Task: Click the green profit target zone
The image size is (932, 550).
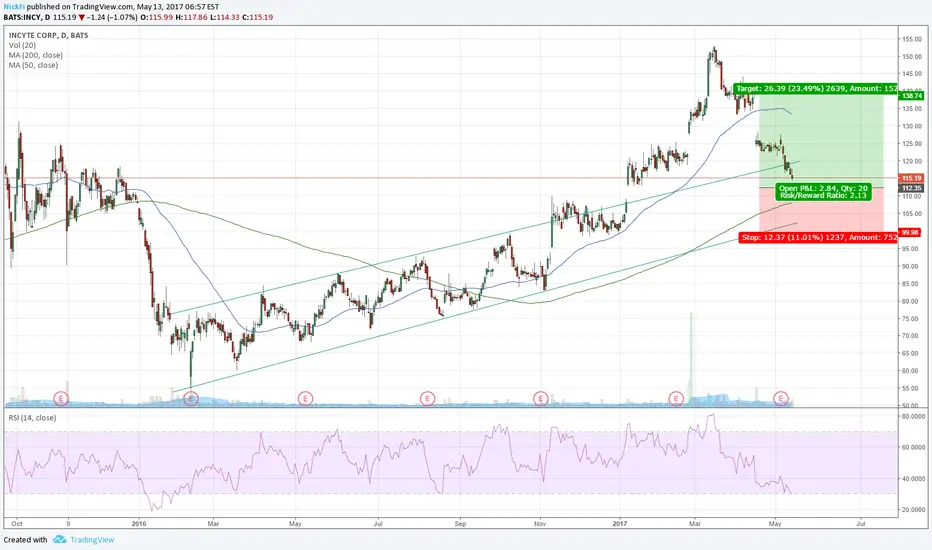Action: pyautogui.click(x=821, y=140)
